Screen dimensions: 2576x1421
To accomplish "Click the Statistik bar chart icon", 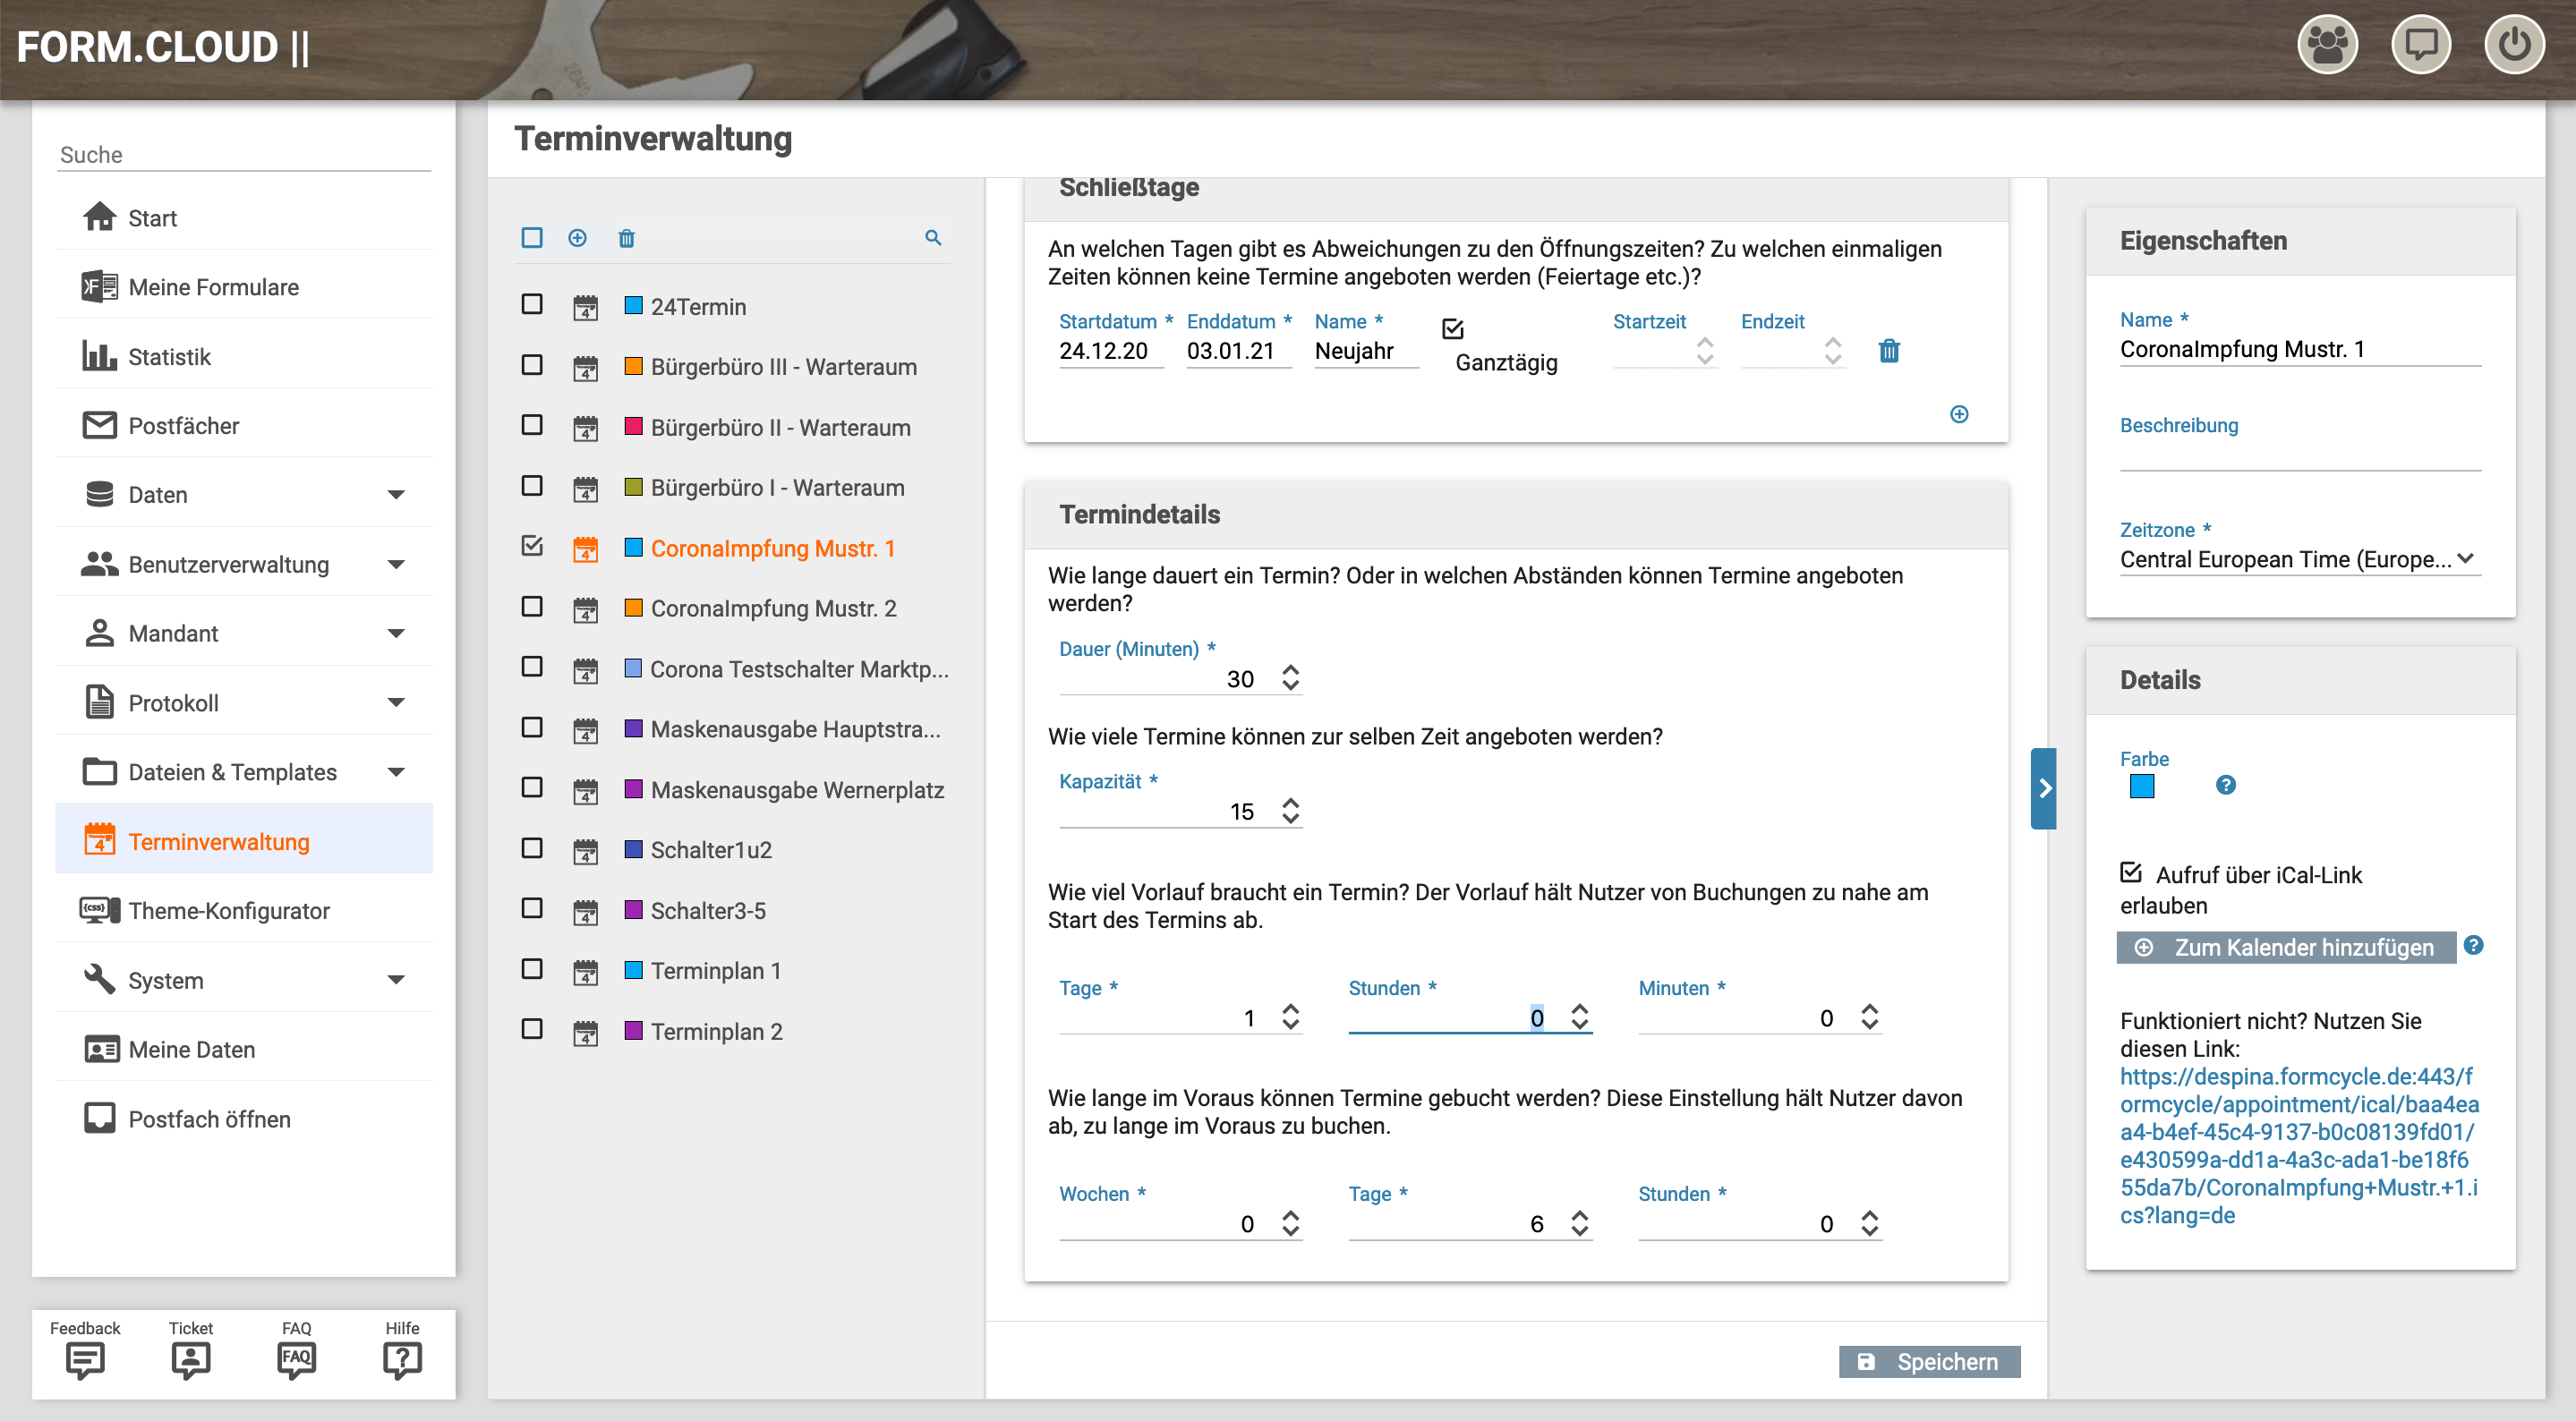I will pyautogui.click(x=99, y=356).
